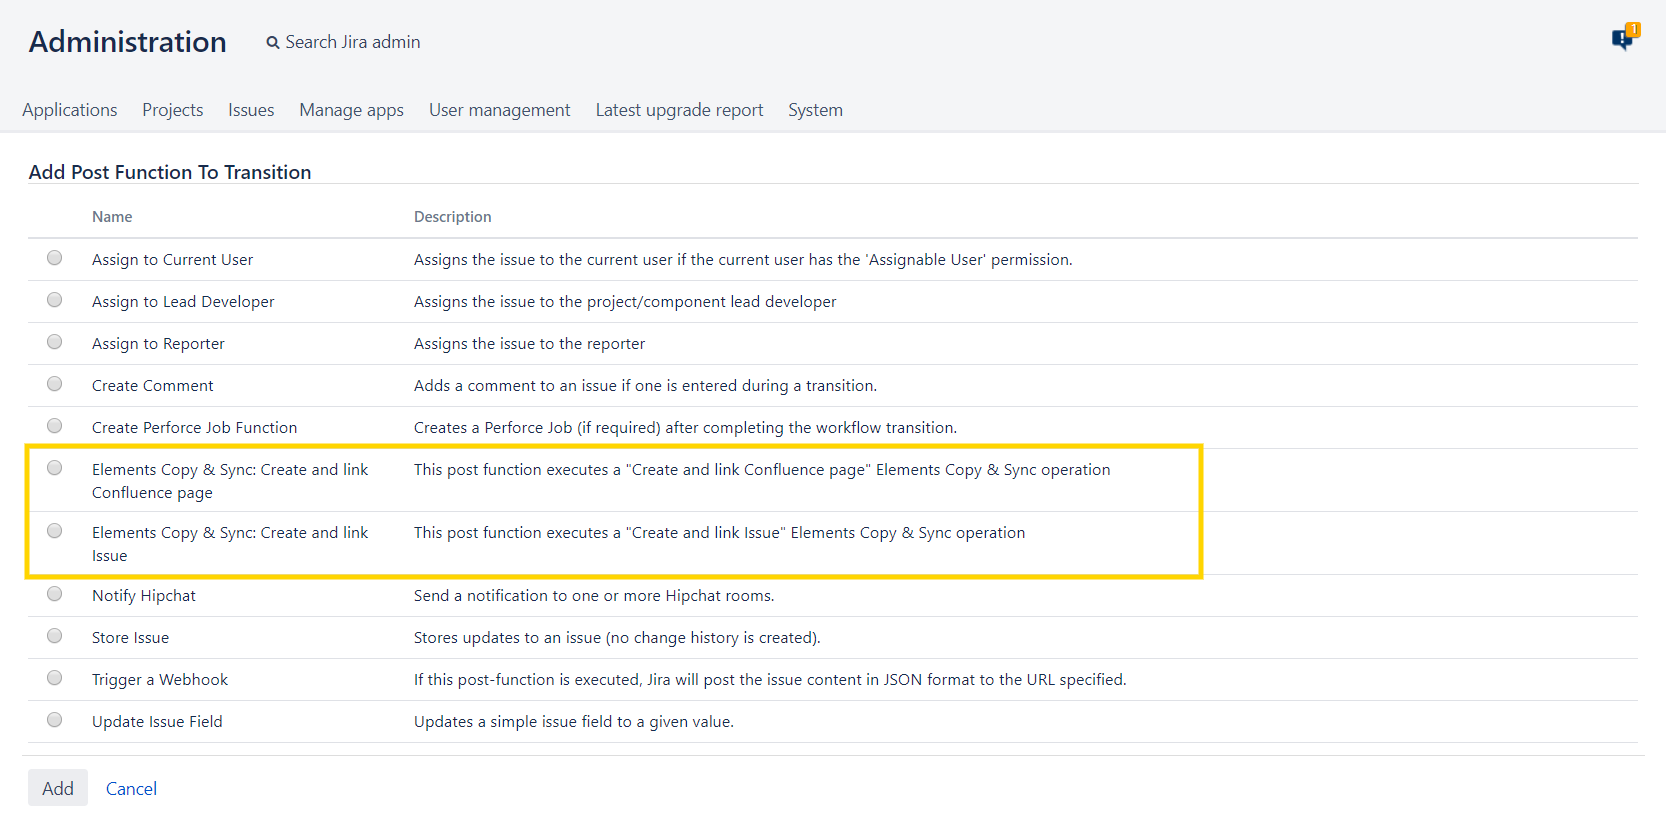Choose Create and link Issue radio button
The height and width of the screenshot is (823, 1666).
click(55, 531)
